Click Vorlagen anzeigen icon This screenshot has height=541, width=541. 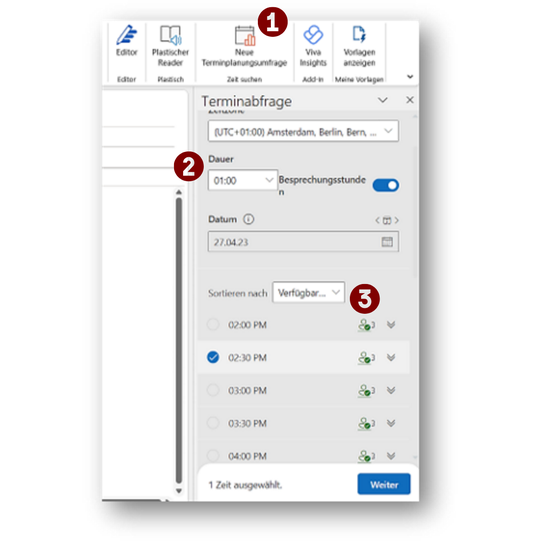click(x=359, y=35)
